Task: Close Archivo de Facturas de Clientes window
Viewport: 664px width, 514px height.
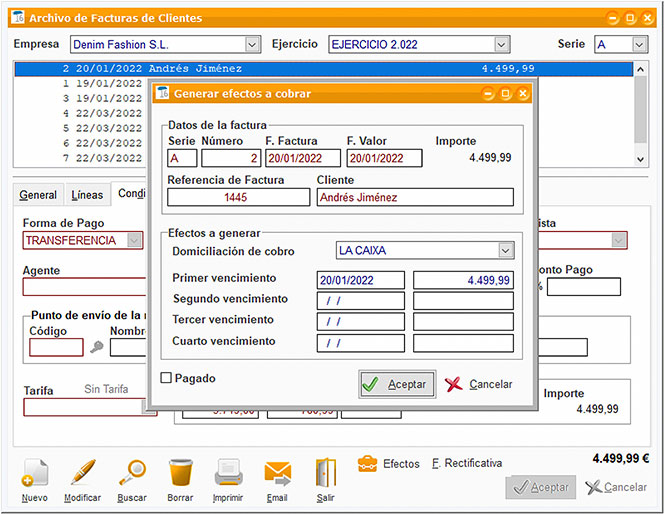Action: tap(647, 18)
